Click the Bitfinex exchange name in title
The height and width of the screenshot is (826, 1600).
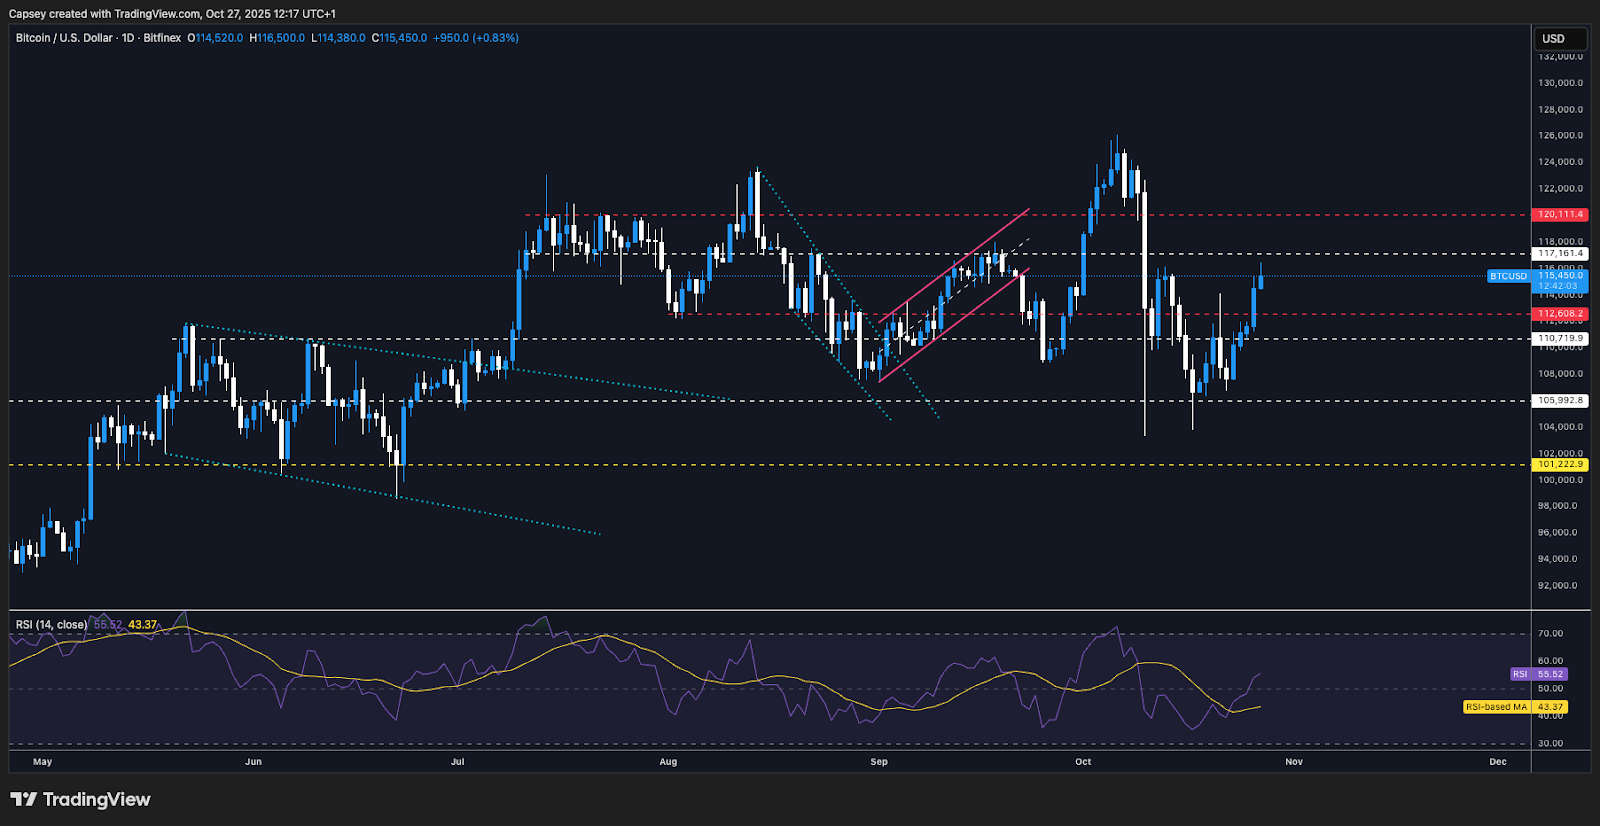(162, 38)
